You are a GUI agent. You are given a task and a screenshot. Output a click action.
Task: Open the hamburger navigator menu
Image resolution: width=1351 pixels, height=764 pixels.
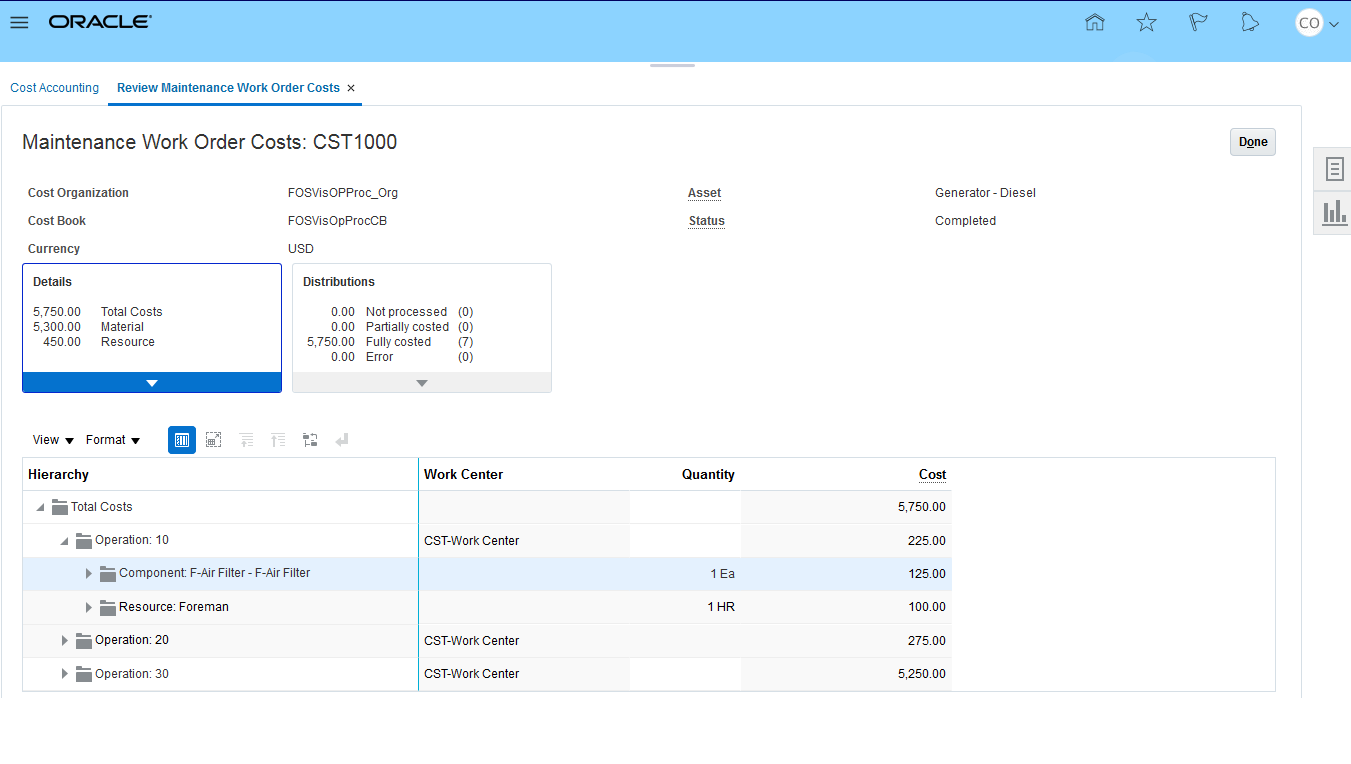pos(19,22)
